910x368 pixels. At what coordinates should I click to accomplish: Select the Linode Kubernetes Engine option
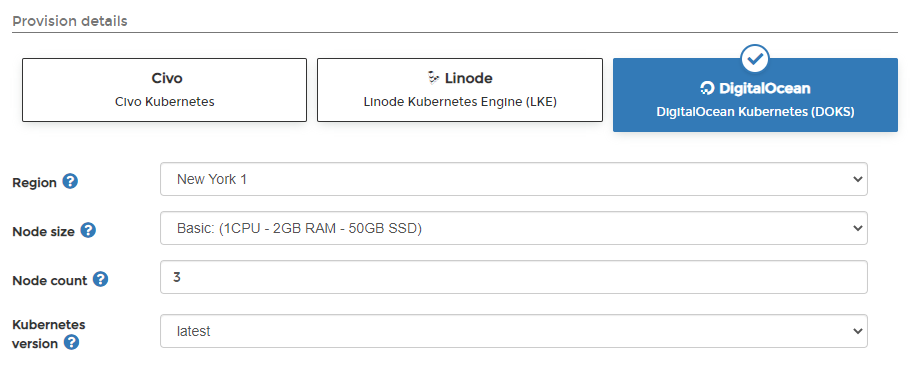click(x=460, y=90)
